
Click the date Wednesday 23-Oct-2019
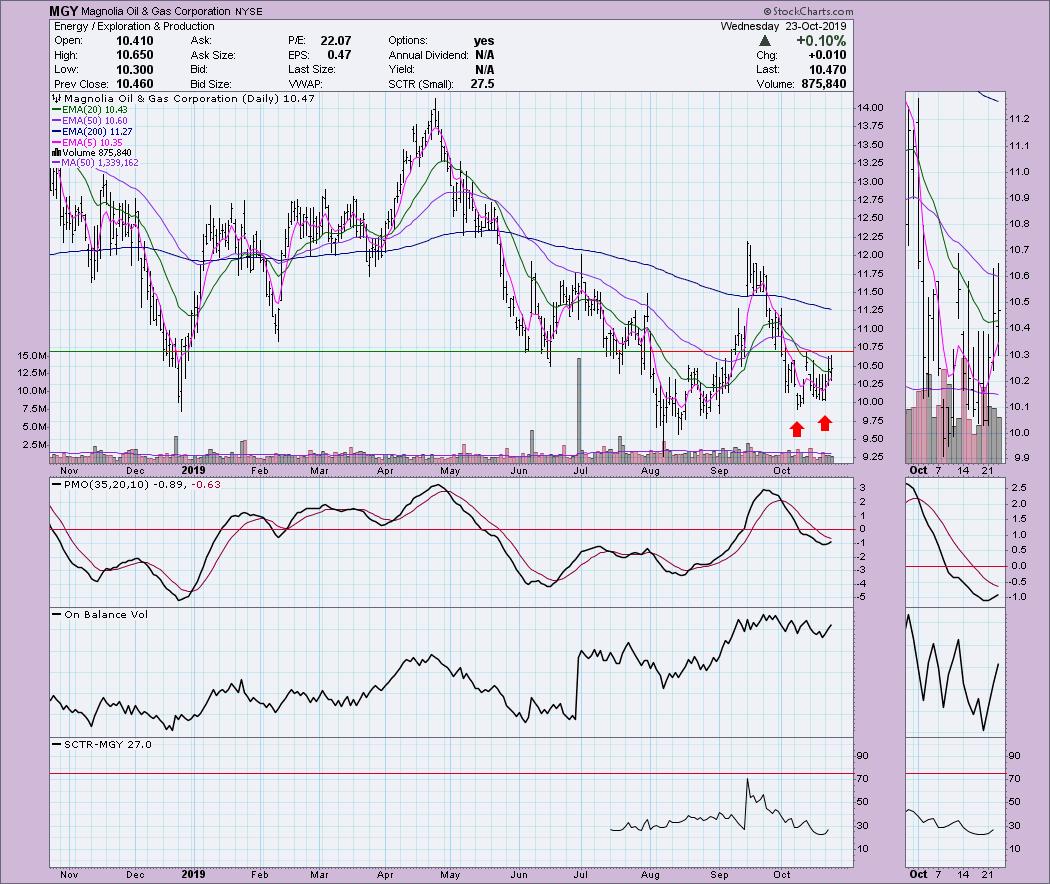[x=783, y=26]
